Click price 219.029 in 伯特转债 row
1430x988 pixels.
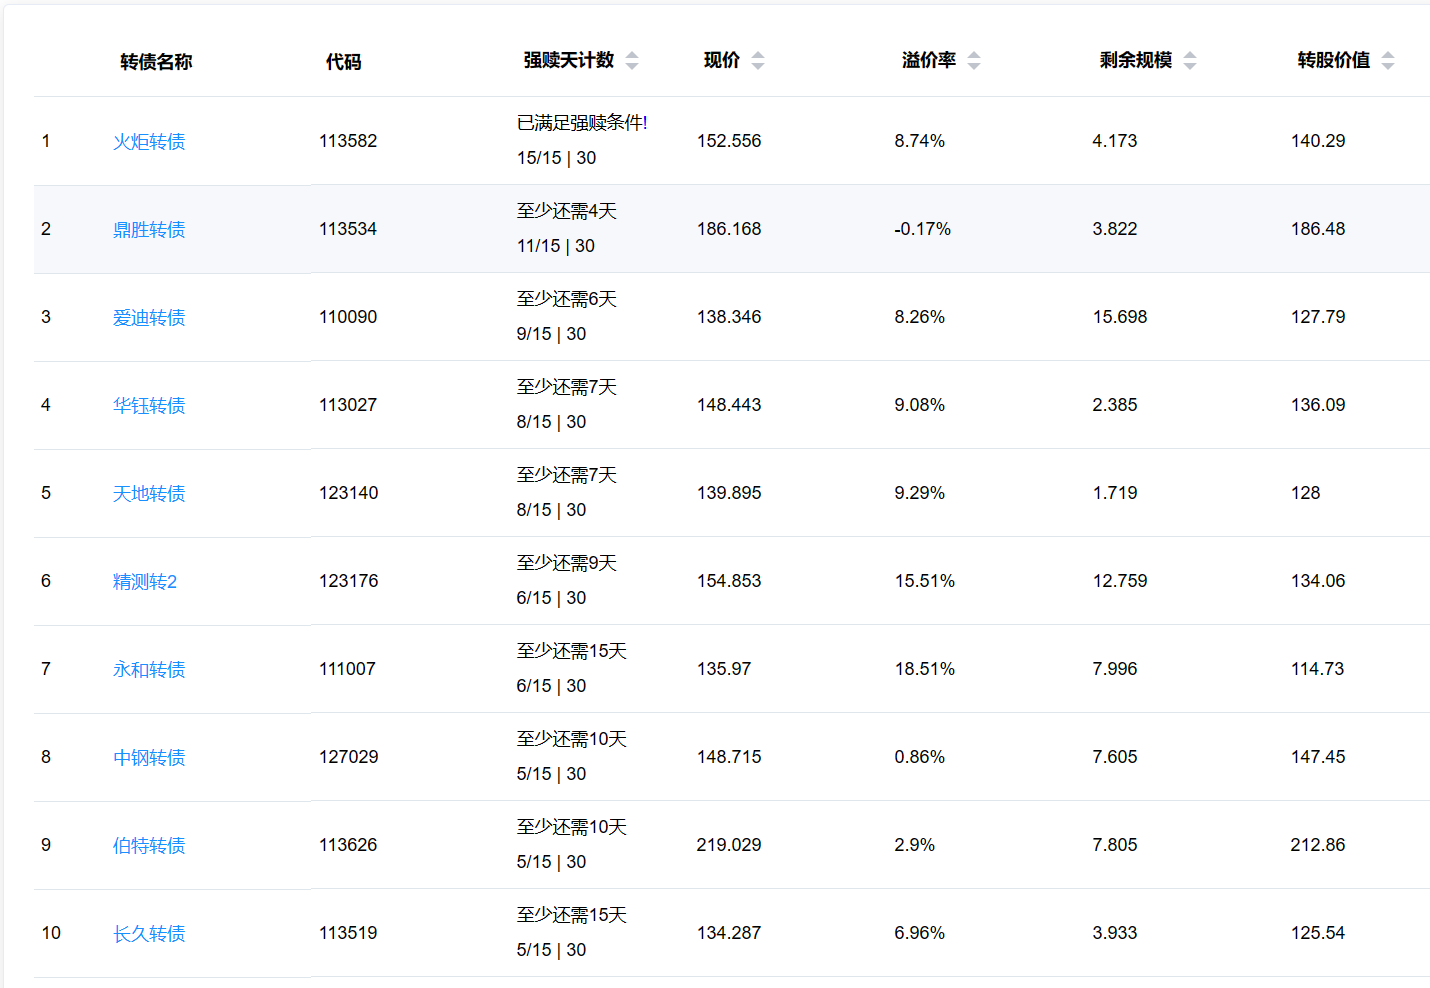729,845
